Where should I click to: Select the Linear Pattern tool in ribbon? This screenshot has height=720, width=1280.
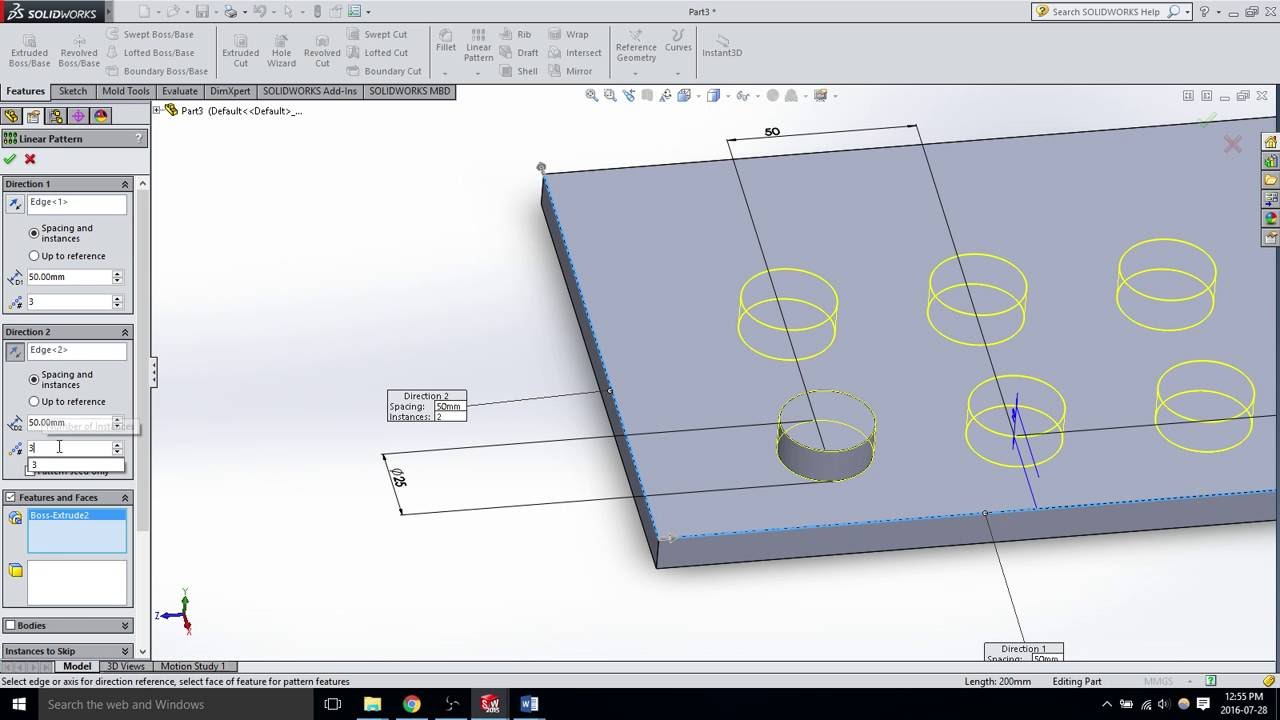(479, 45)
